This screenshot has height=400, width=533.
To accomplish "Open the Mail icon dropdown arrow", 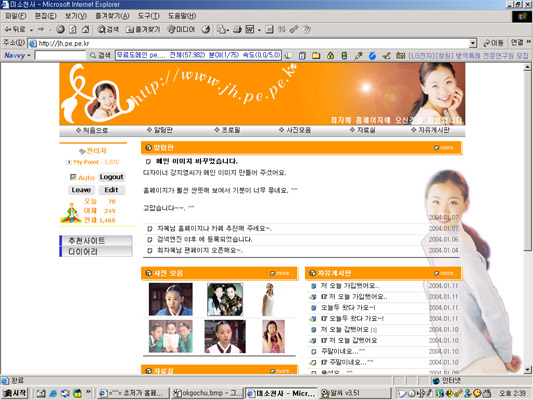I will tap(227, 30).
